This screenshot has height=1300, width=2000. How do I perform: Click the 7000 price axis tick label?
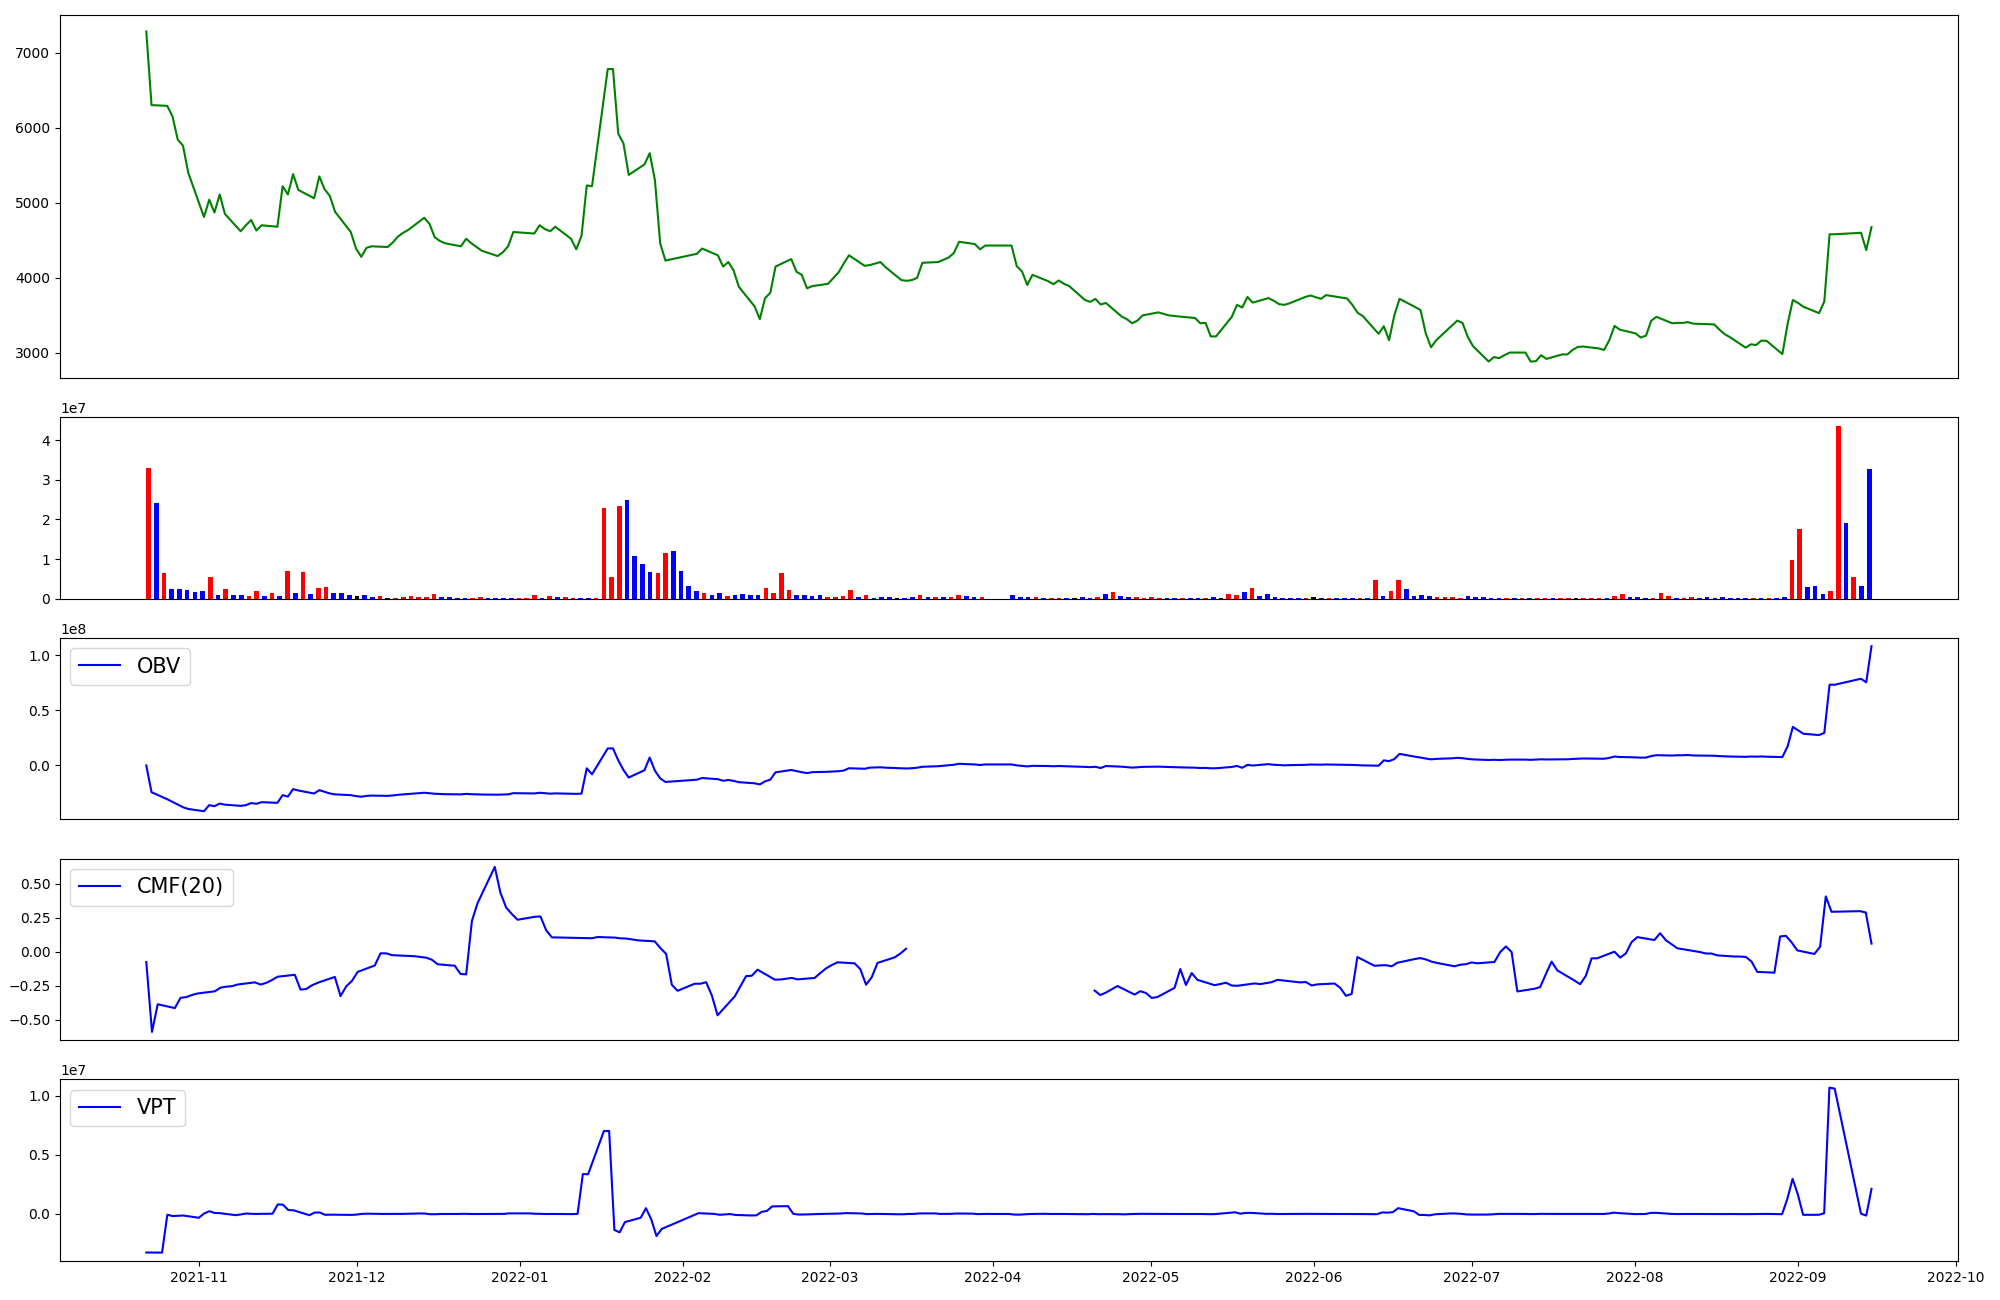coord(34,53)
